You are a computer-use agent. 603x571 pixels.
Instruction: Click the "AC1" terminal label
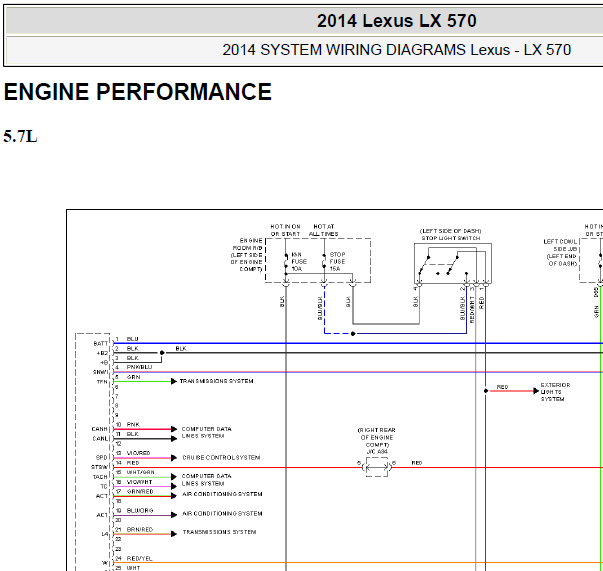pos(102,515)
